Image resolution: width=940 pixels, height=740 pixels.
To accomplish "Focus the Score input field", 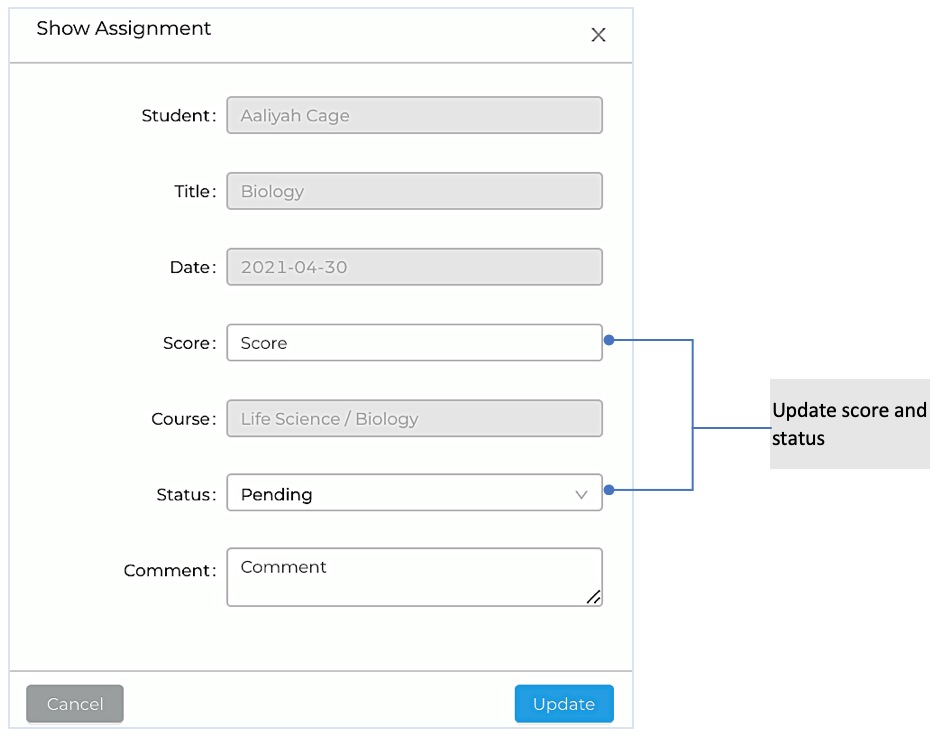I will pyautogui.click(x=414, y=343).
